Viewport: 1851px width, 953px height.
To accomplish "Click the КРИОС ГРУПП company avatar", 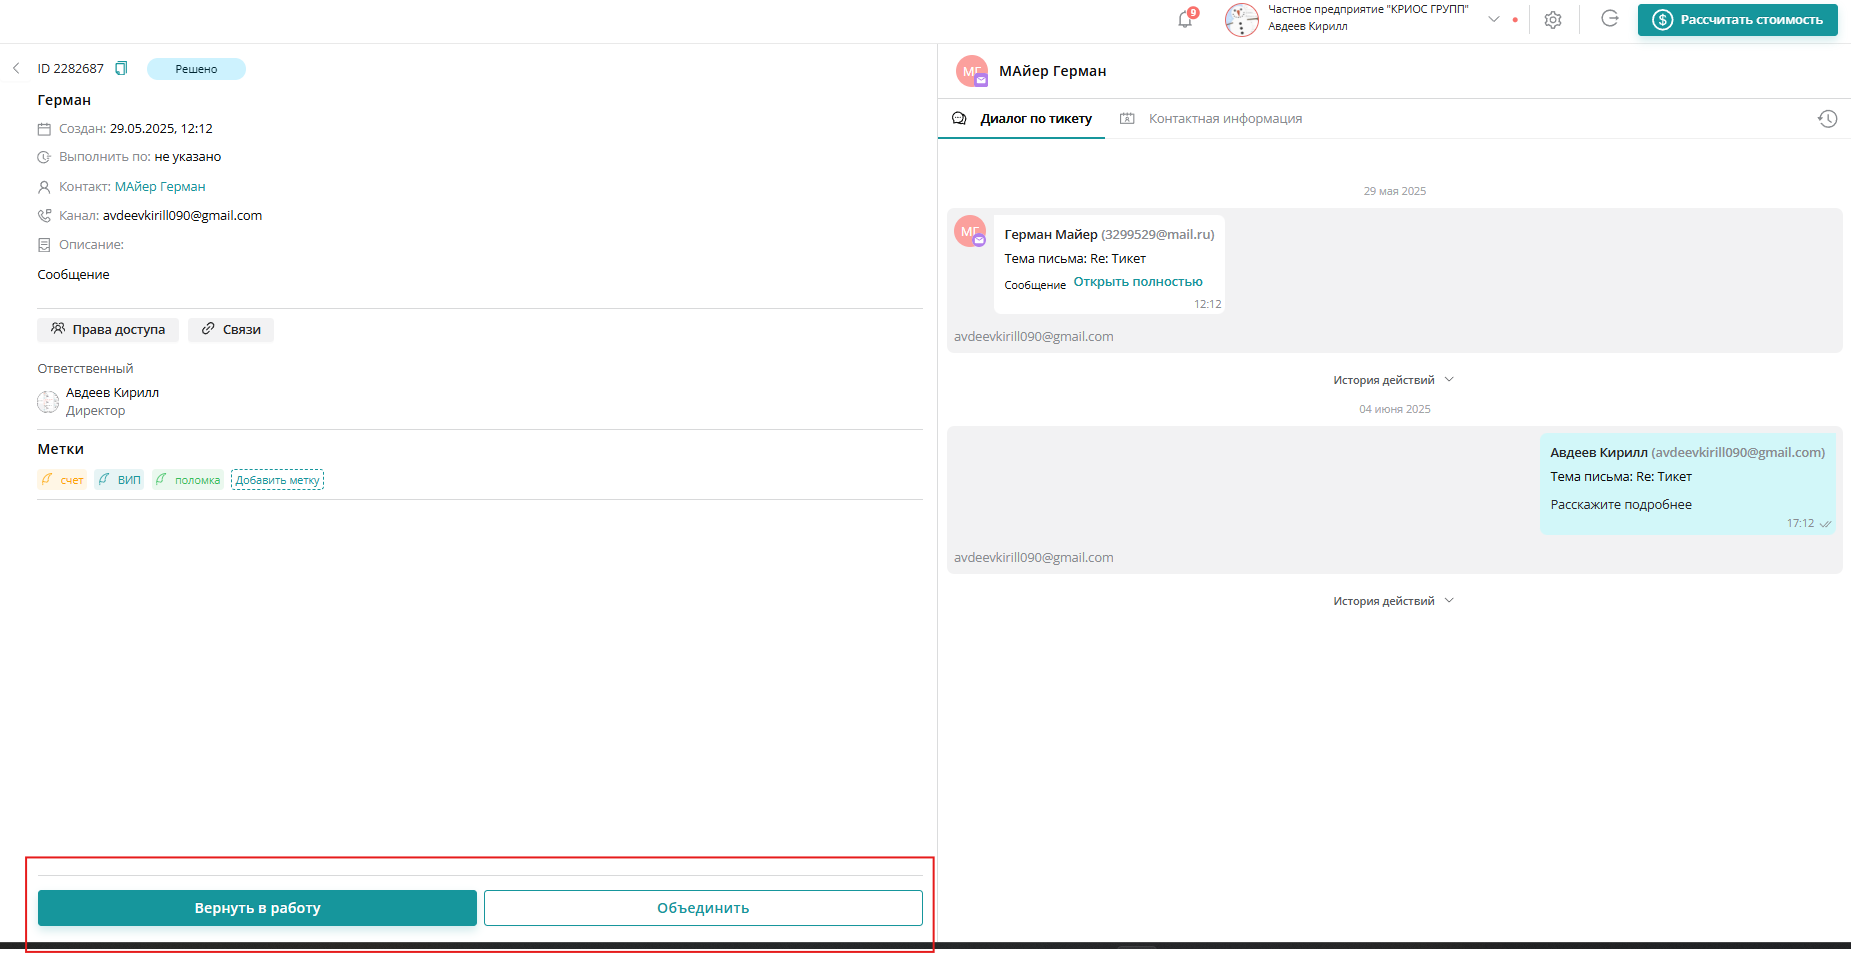I will click(1242, 20).
